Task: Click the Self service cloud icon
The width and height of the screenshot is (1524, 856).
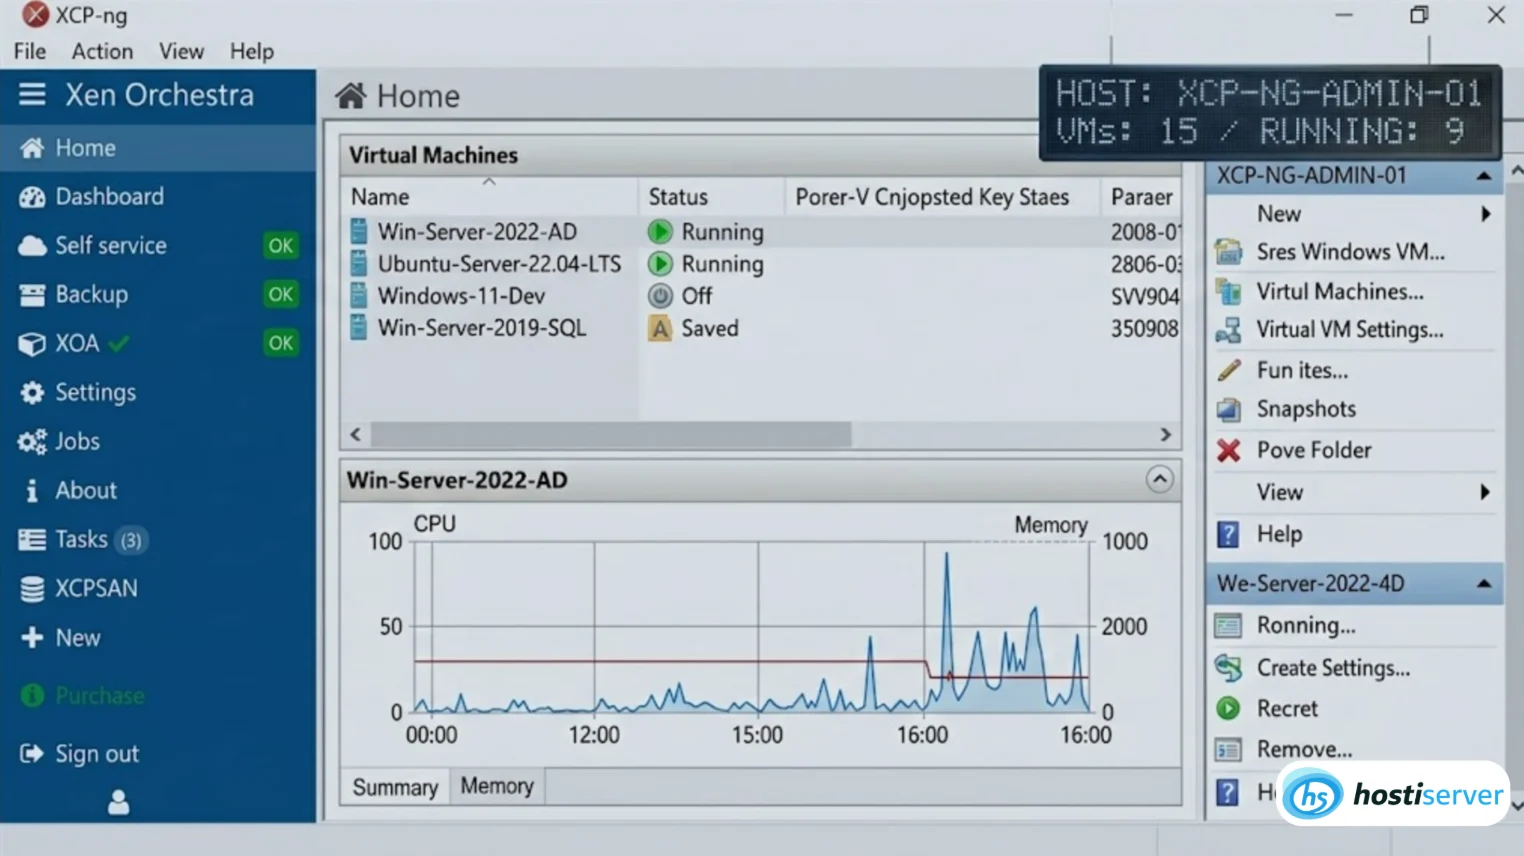Action: coord(32,246)
